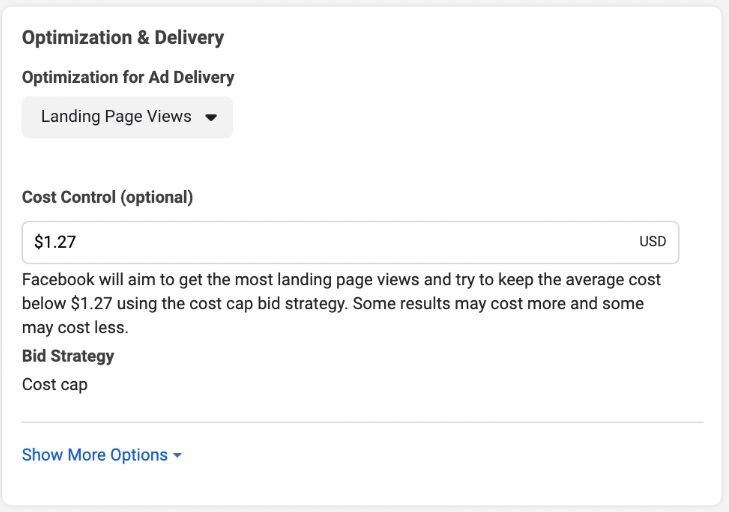Click the caret arrow beside Landing Page Views
The image size is (729, 512).
[x=211, y=117]
